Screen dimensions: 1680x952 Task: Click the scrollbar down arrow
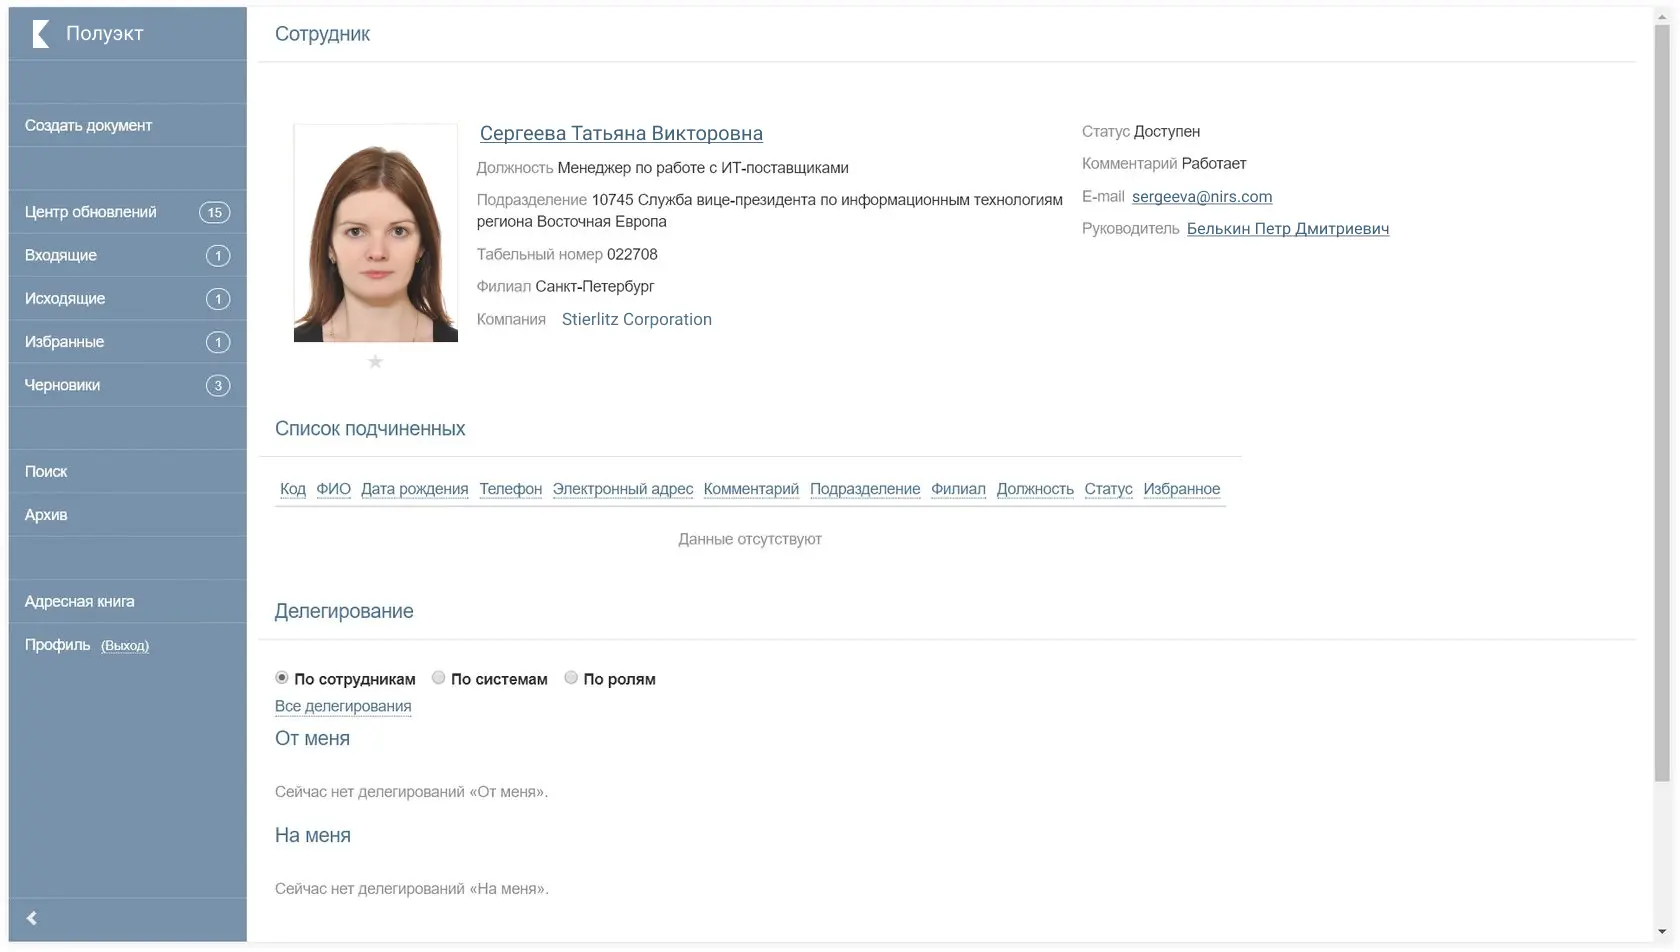(1662, 932)
